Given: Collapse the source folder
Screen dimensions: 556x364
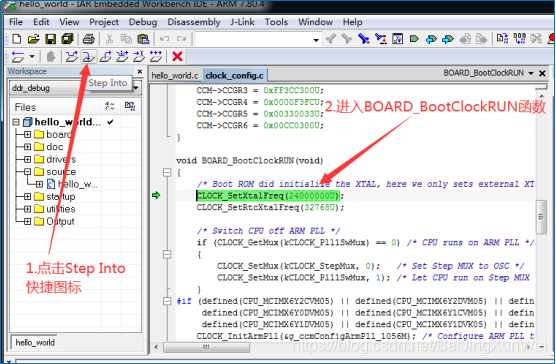Looking at the screenshot, I should click(27, 172).
